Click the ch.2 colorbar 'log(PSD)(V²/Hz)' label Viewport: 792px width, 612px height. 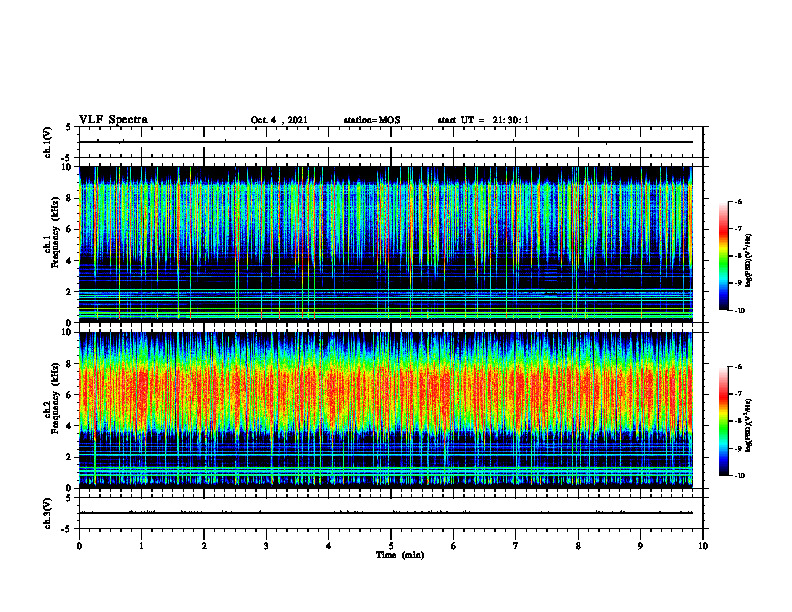pyautogui.click(x=749, y=425)
